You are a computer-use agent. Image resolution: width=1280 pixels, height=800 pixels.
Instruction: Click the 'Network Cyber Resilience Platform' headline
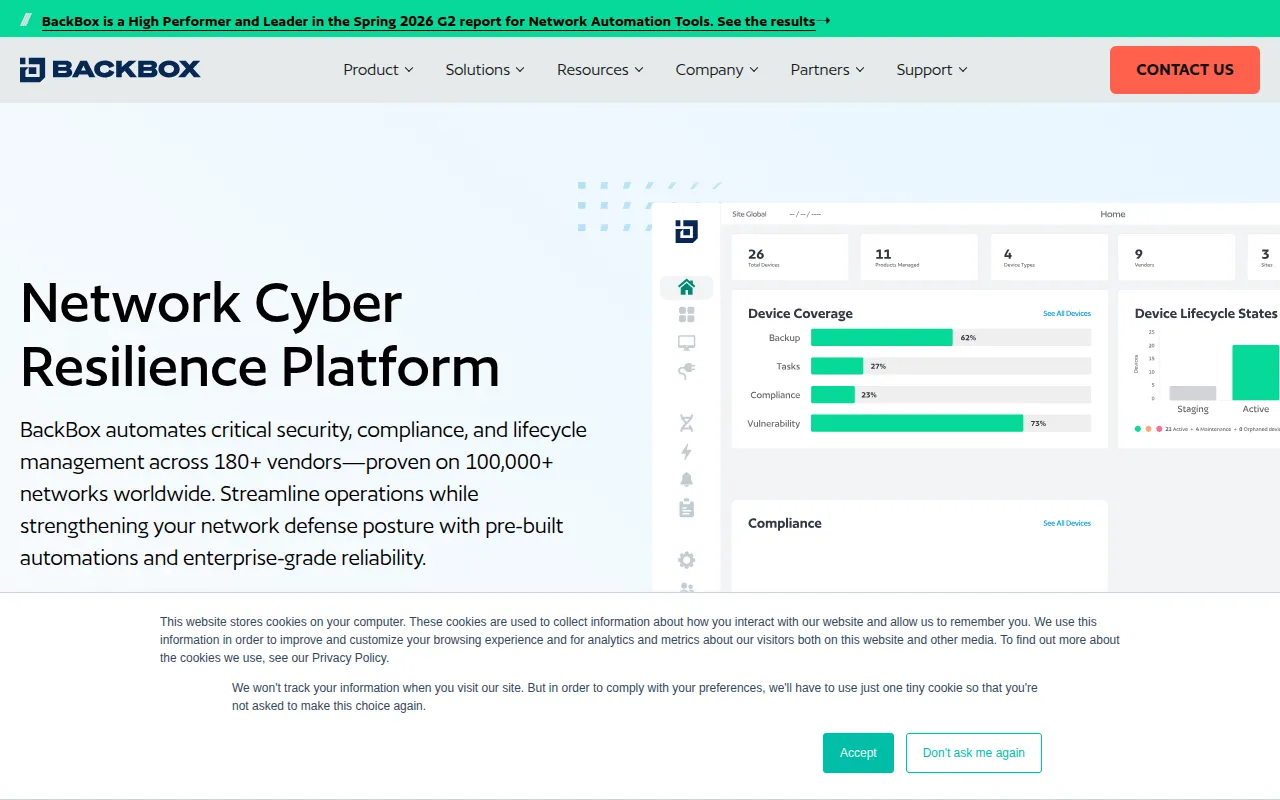pyautogui.click(x=260, y=335)
